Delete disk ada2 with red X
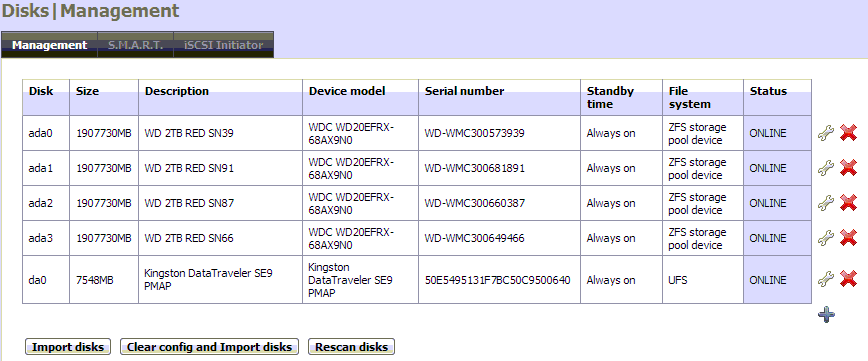This screenshot has height=361, width=868. (848, 203)
